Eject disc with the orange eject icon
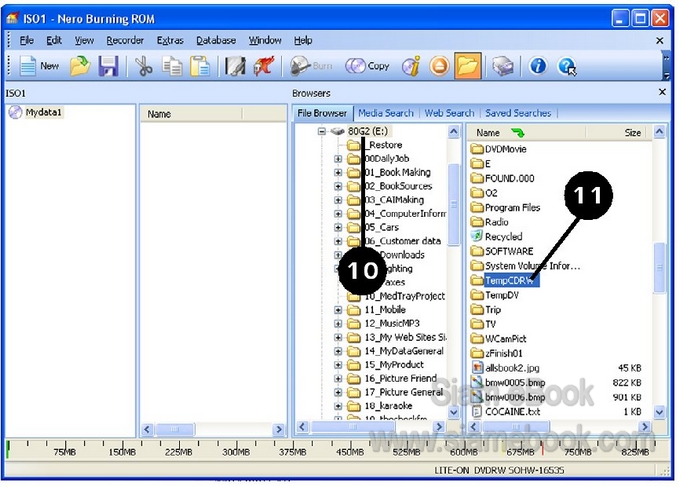The image size is (680, 487). [439, 66]
